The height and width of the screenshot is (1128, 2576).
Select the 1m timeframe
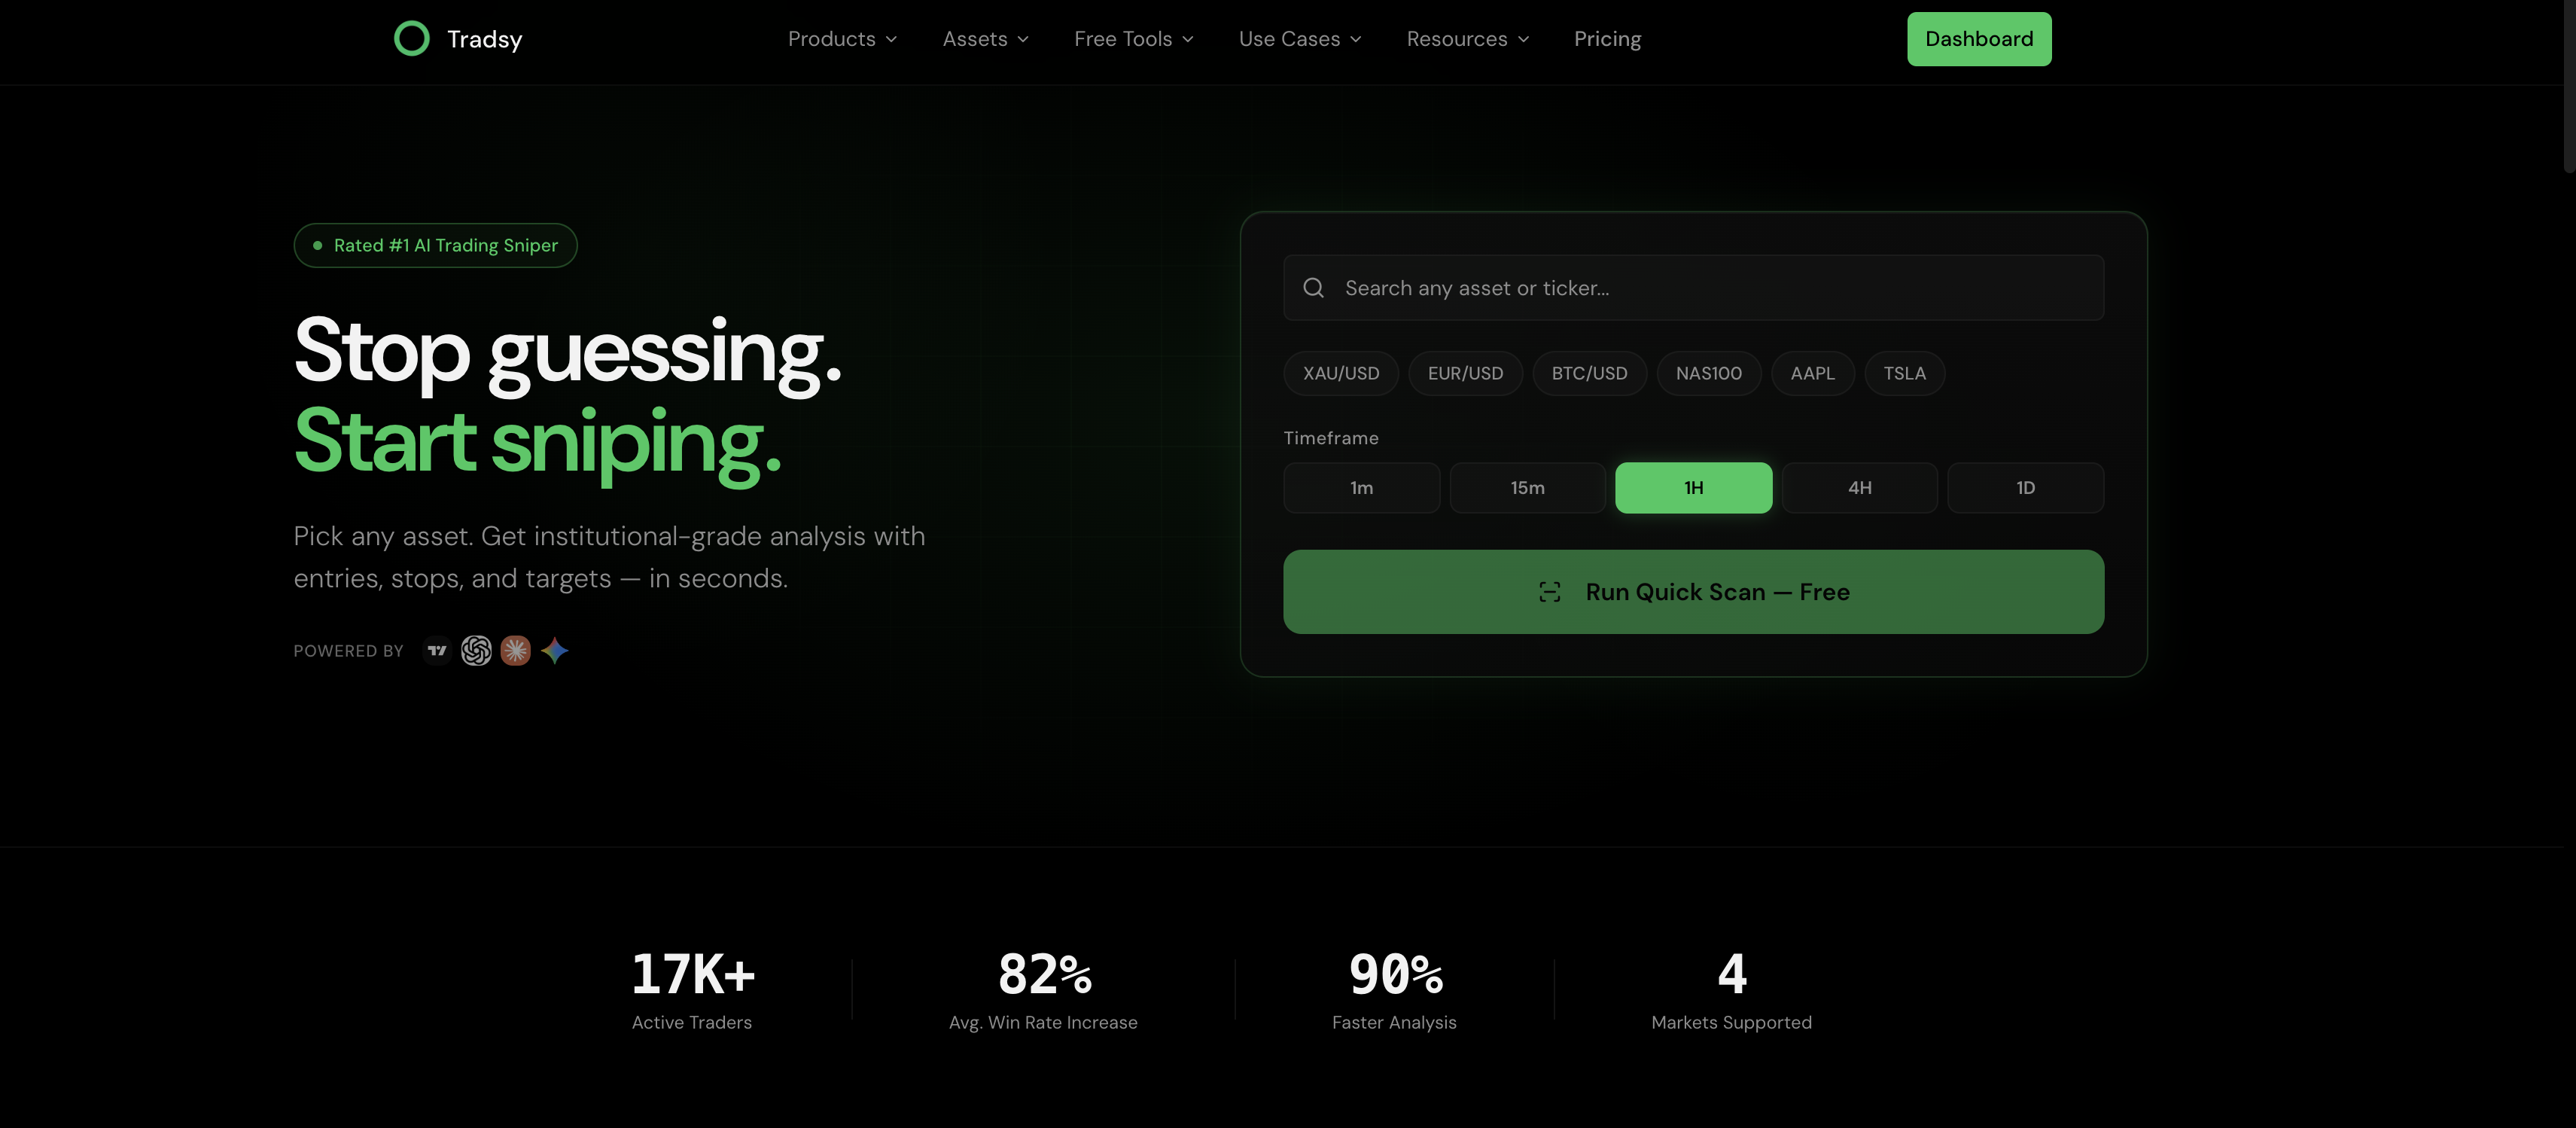point(1361,488)
